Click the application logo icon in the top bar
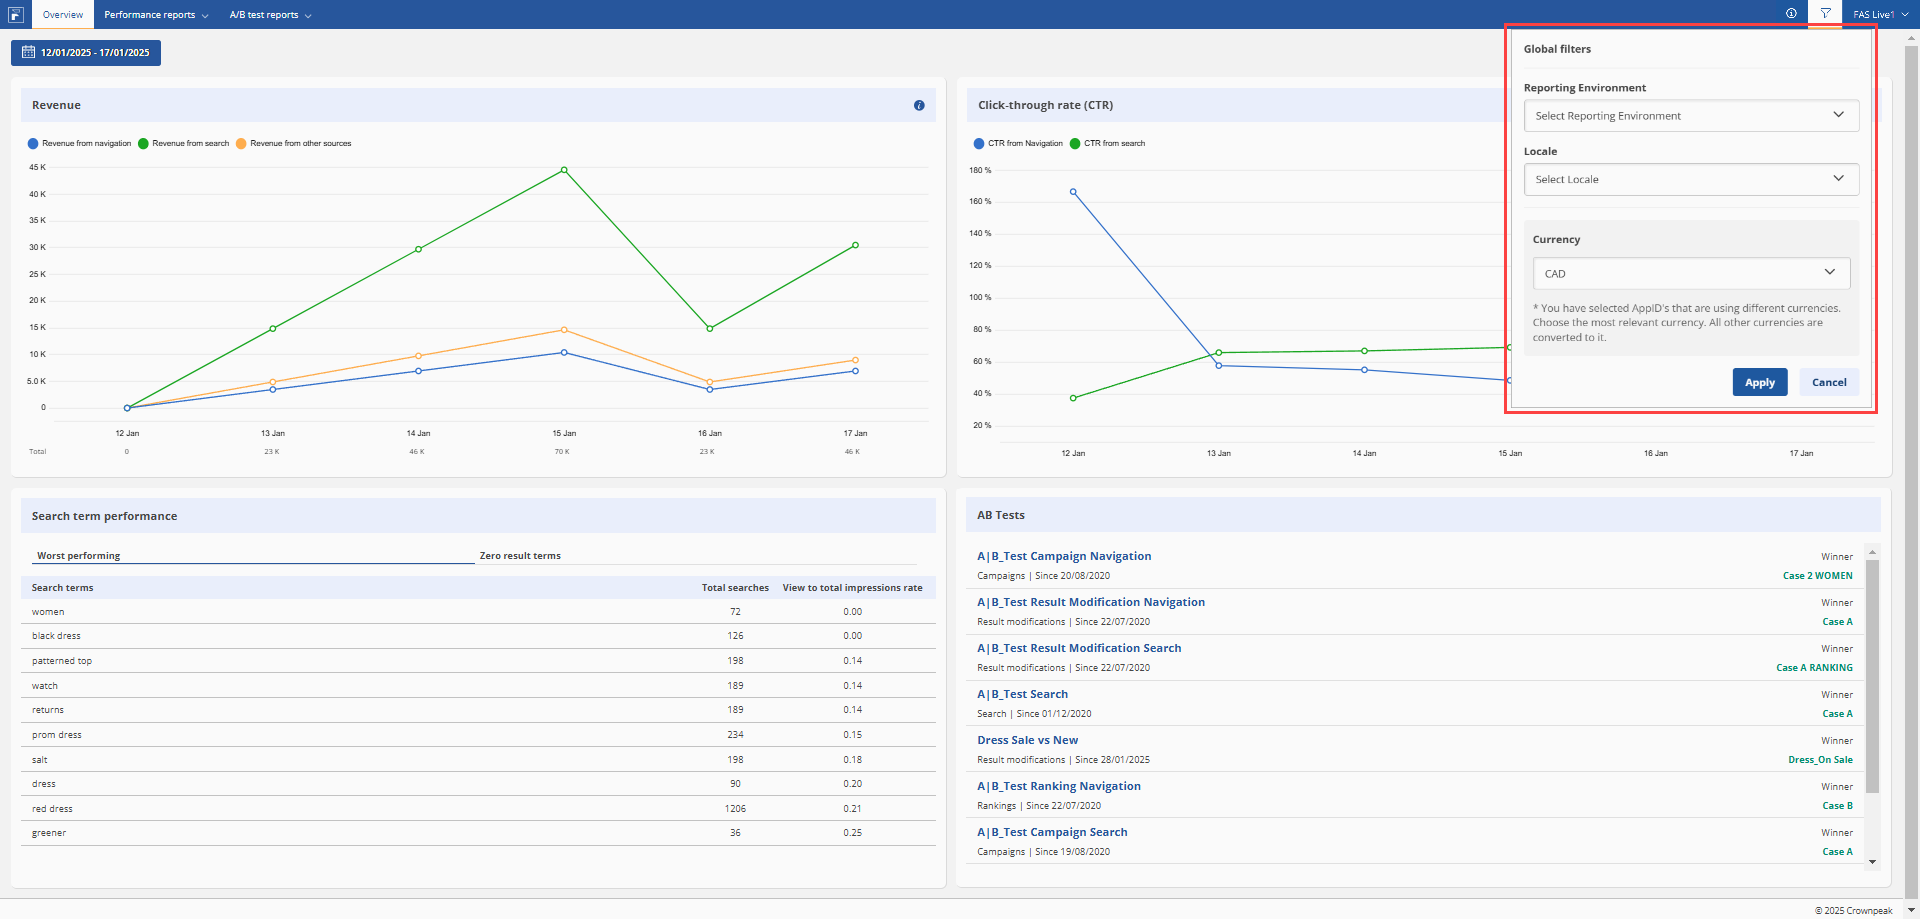 pos(15,14)
